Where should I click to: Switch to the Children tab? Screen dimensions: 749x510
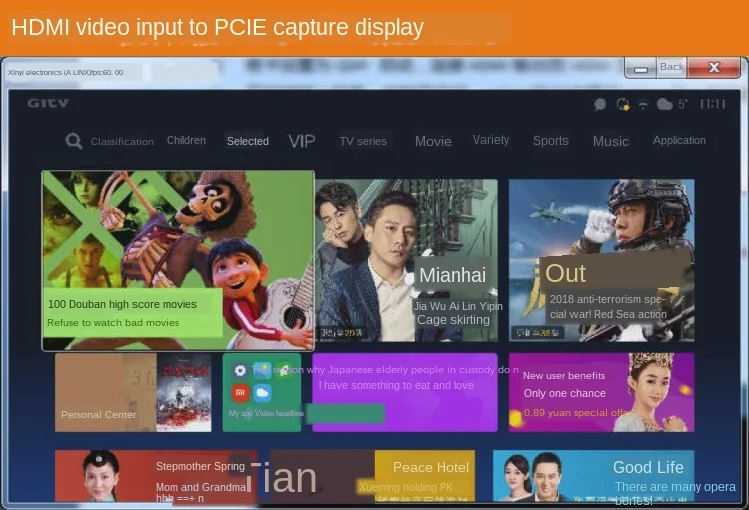[186, 140]
